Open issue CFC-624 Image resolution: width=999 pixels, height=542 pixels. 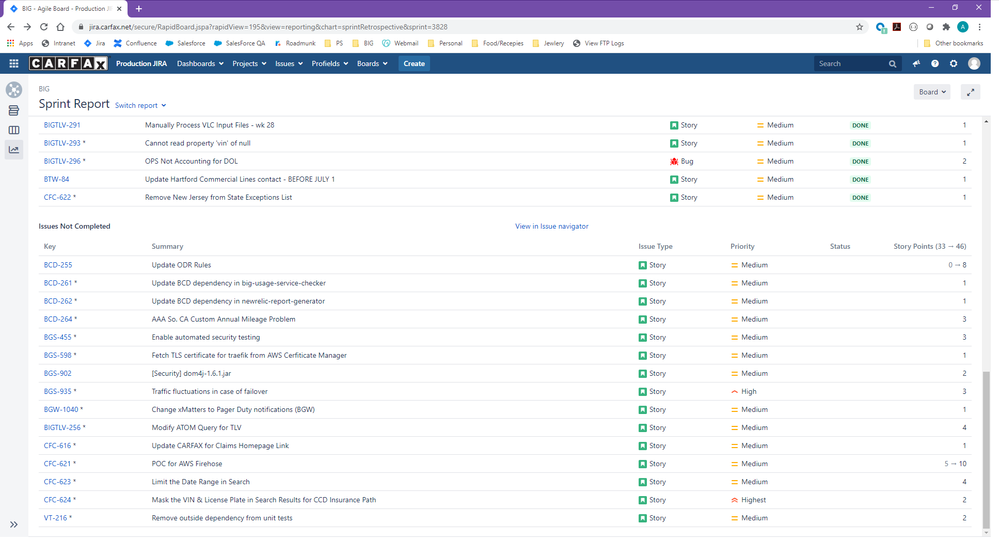point(57,501)
